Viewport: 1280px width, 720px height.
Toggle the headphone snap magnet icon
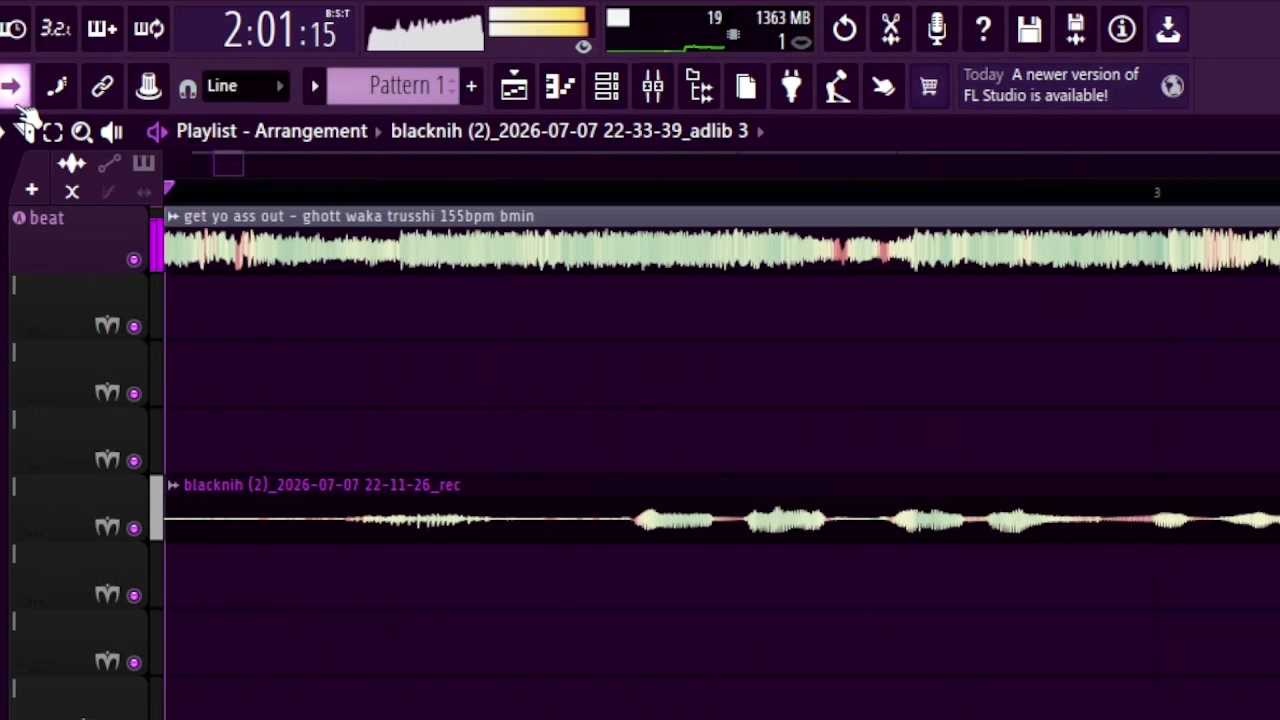pos(187,88)
